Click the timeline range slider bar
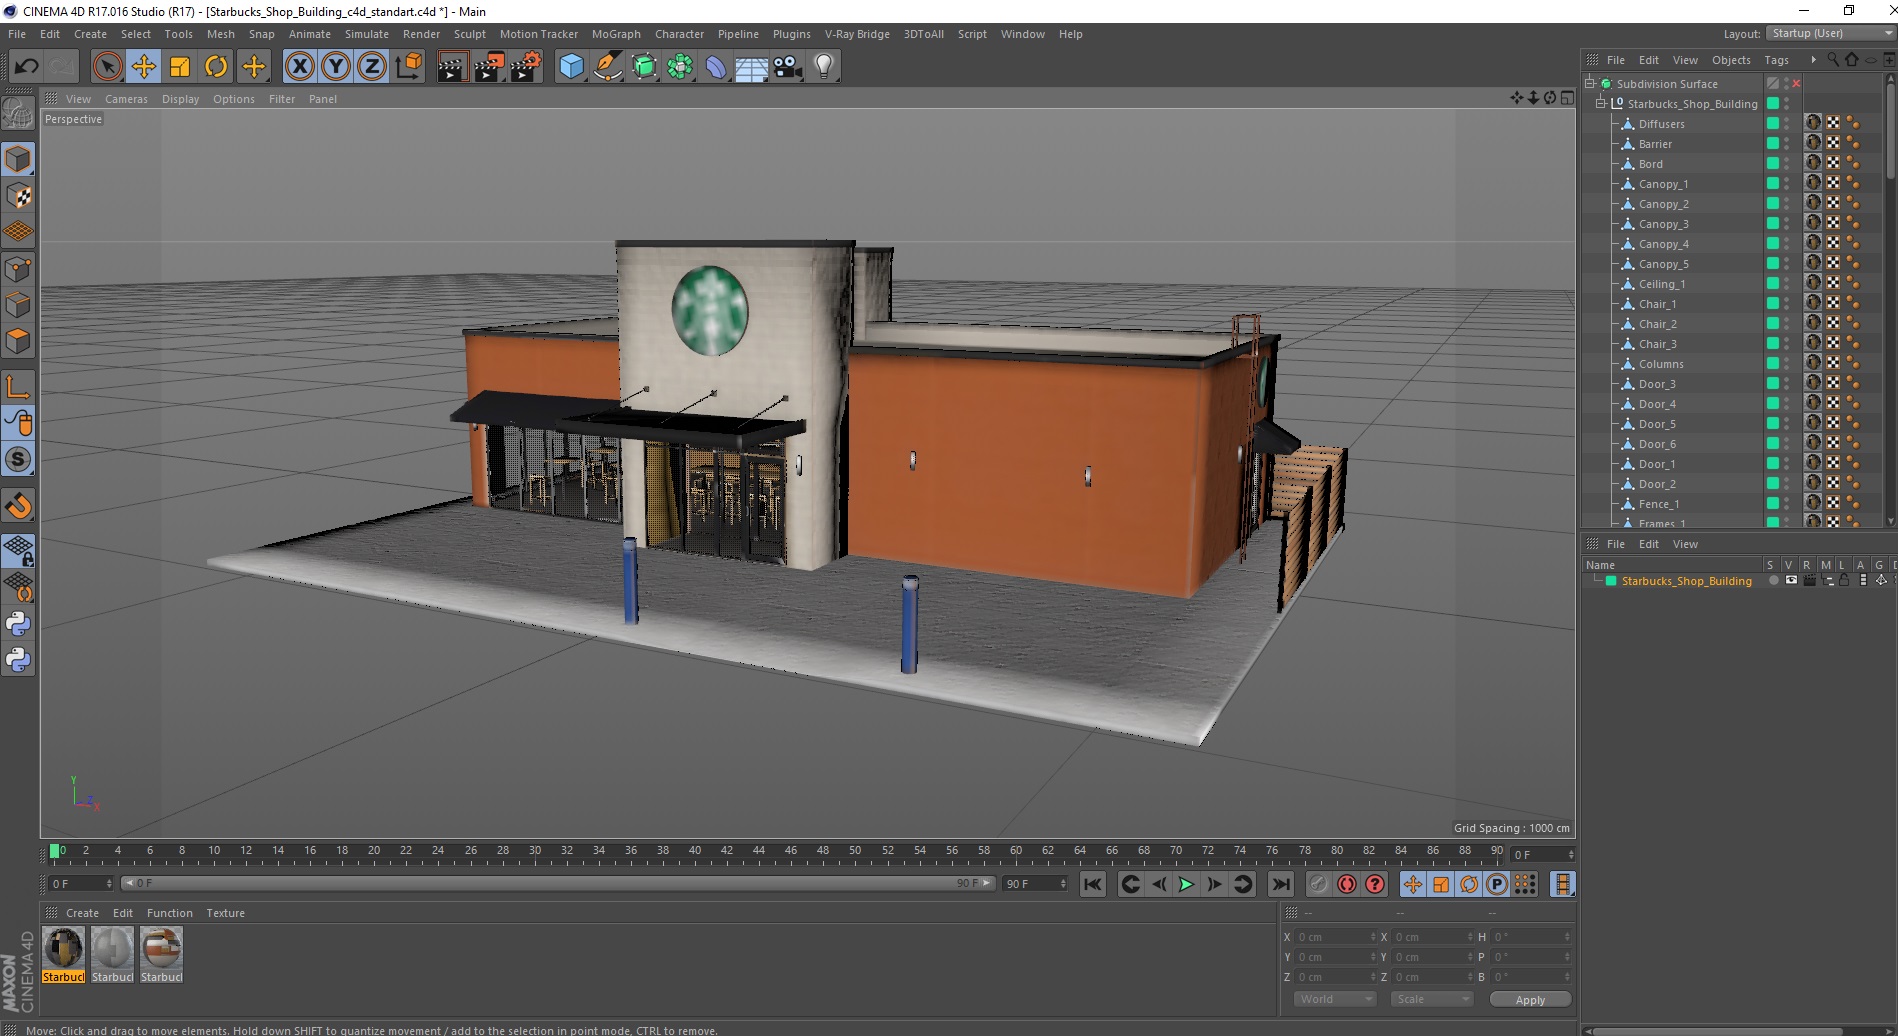The image size is (1898, 1036). [x=558, y=883]
